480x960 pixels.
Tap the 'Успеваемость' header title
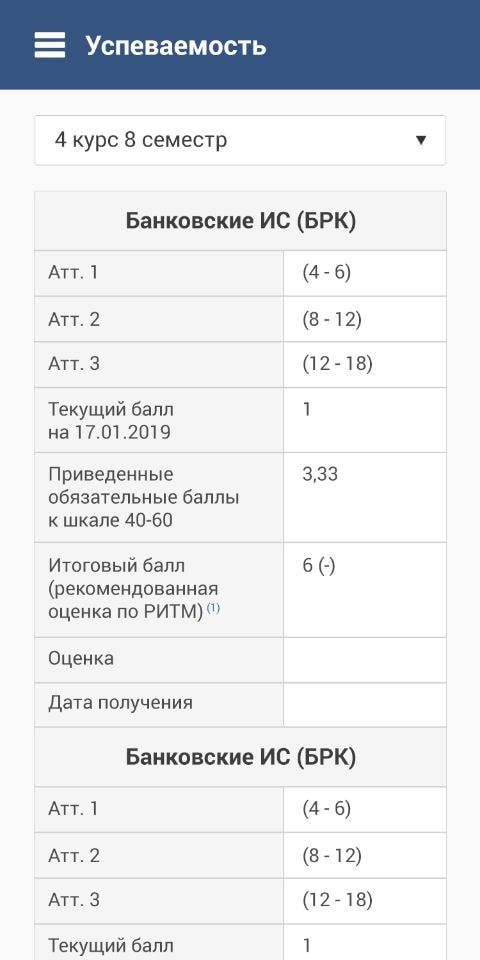176,46
